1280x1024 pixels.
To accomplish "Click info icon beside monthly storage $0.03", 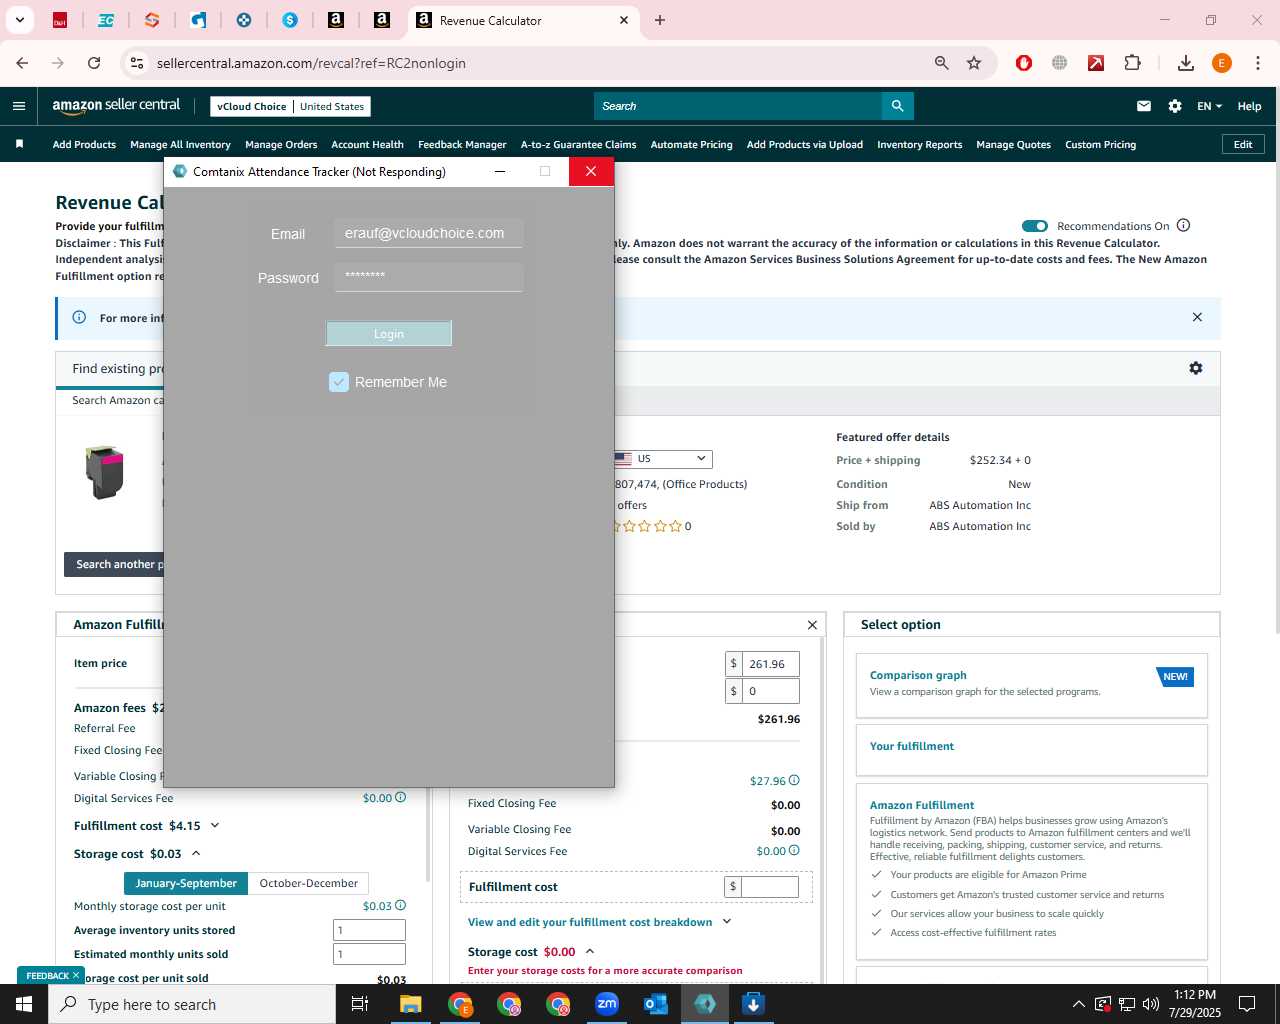I will [x=400, y=905].
